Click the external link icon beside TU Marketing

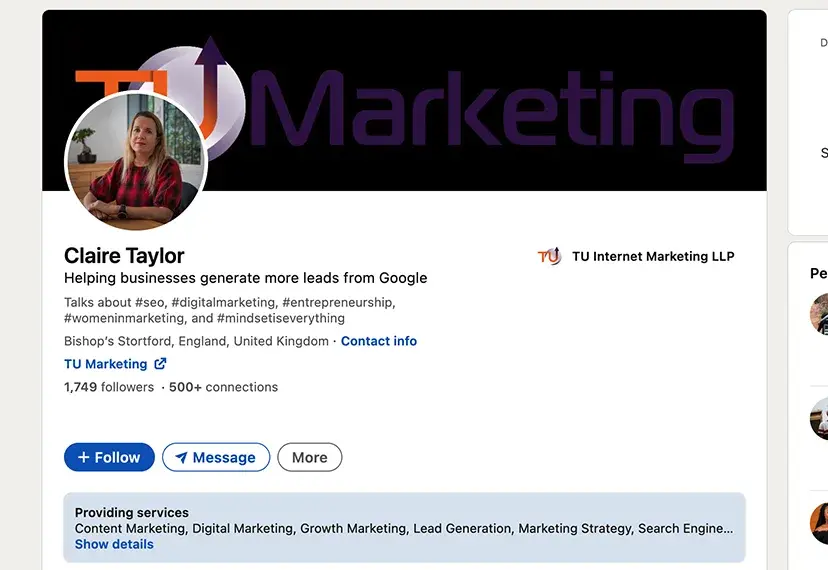point(160,363)
